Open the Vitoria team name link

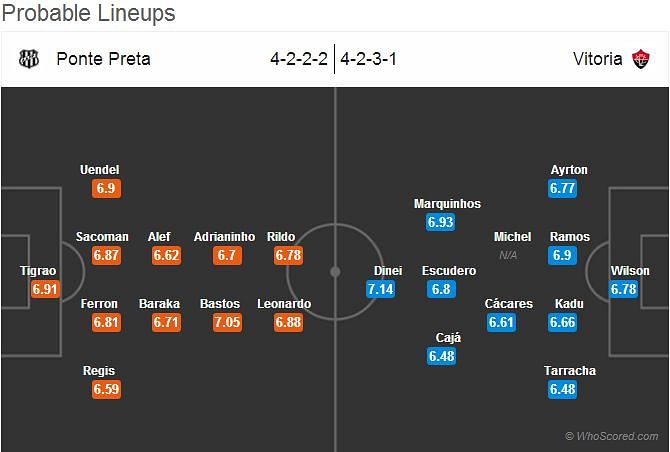(x=597, y=59)
